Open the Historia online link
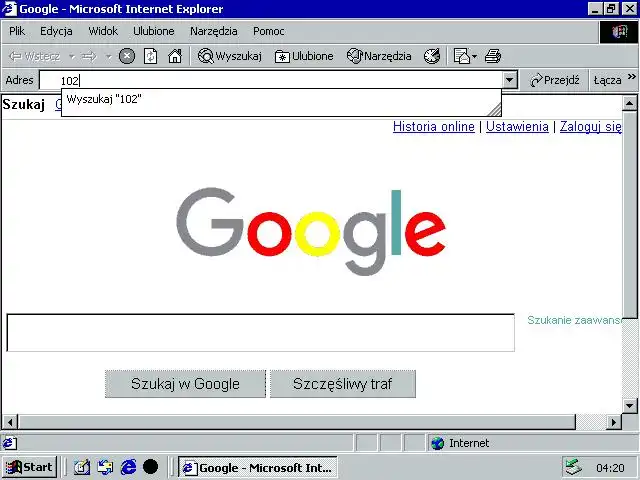This screenshot has height=480, width=640. point(433,127)
